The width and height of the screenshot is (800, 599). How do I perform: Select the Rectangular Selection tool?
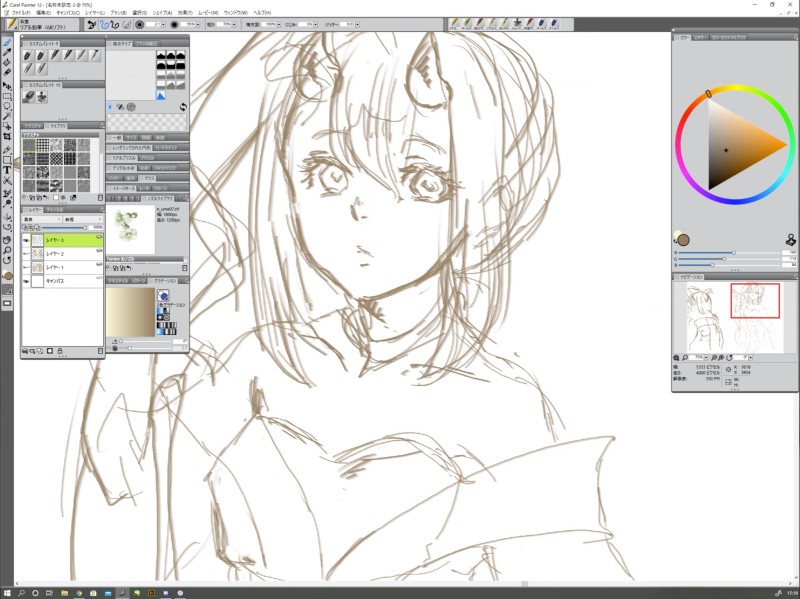pos(7,96)
